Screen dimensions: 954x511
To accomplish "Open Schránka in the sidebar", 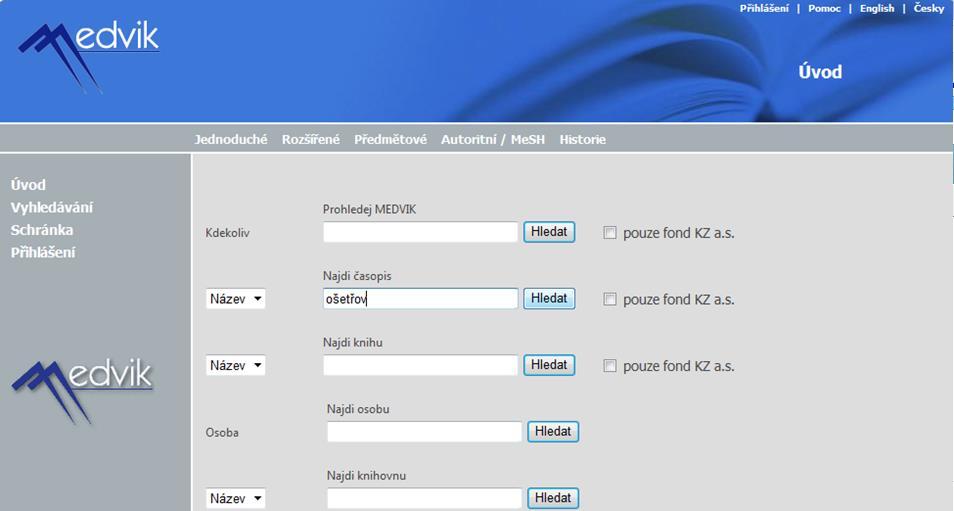I will pyautogui.click(x=42, y=230).
